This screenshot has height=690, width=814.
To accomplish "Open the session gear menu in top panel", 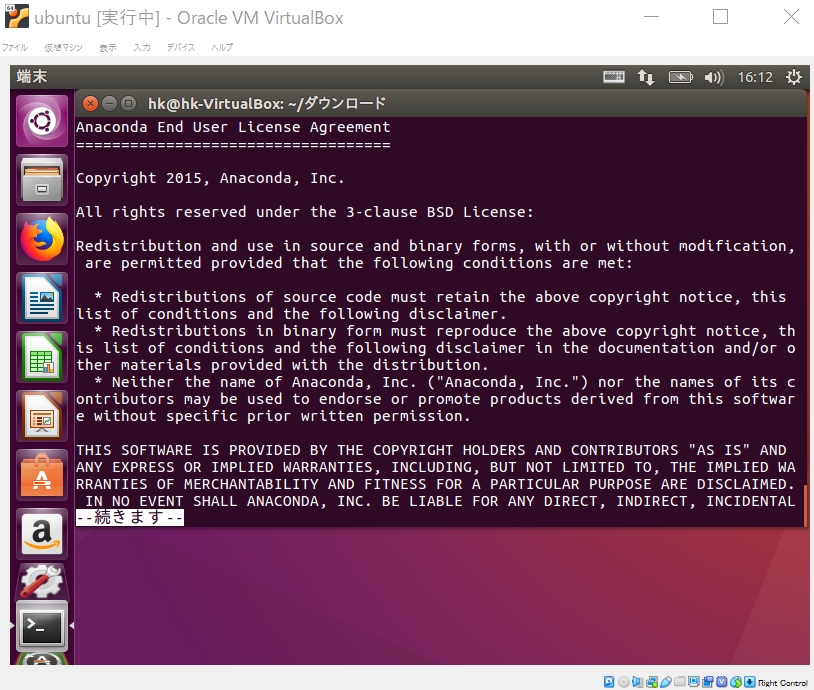I will (794, 77).
